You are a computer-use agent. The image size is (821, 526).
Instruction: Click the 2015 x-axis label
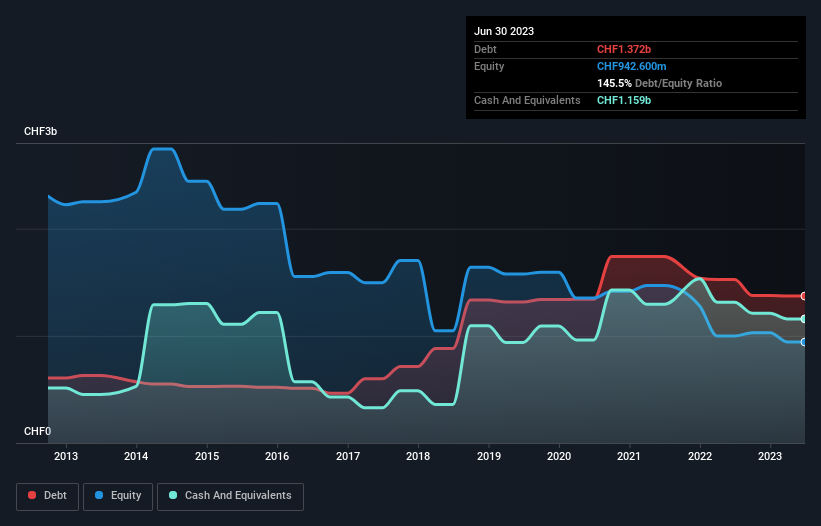[x=207, y=456]
